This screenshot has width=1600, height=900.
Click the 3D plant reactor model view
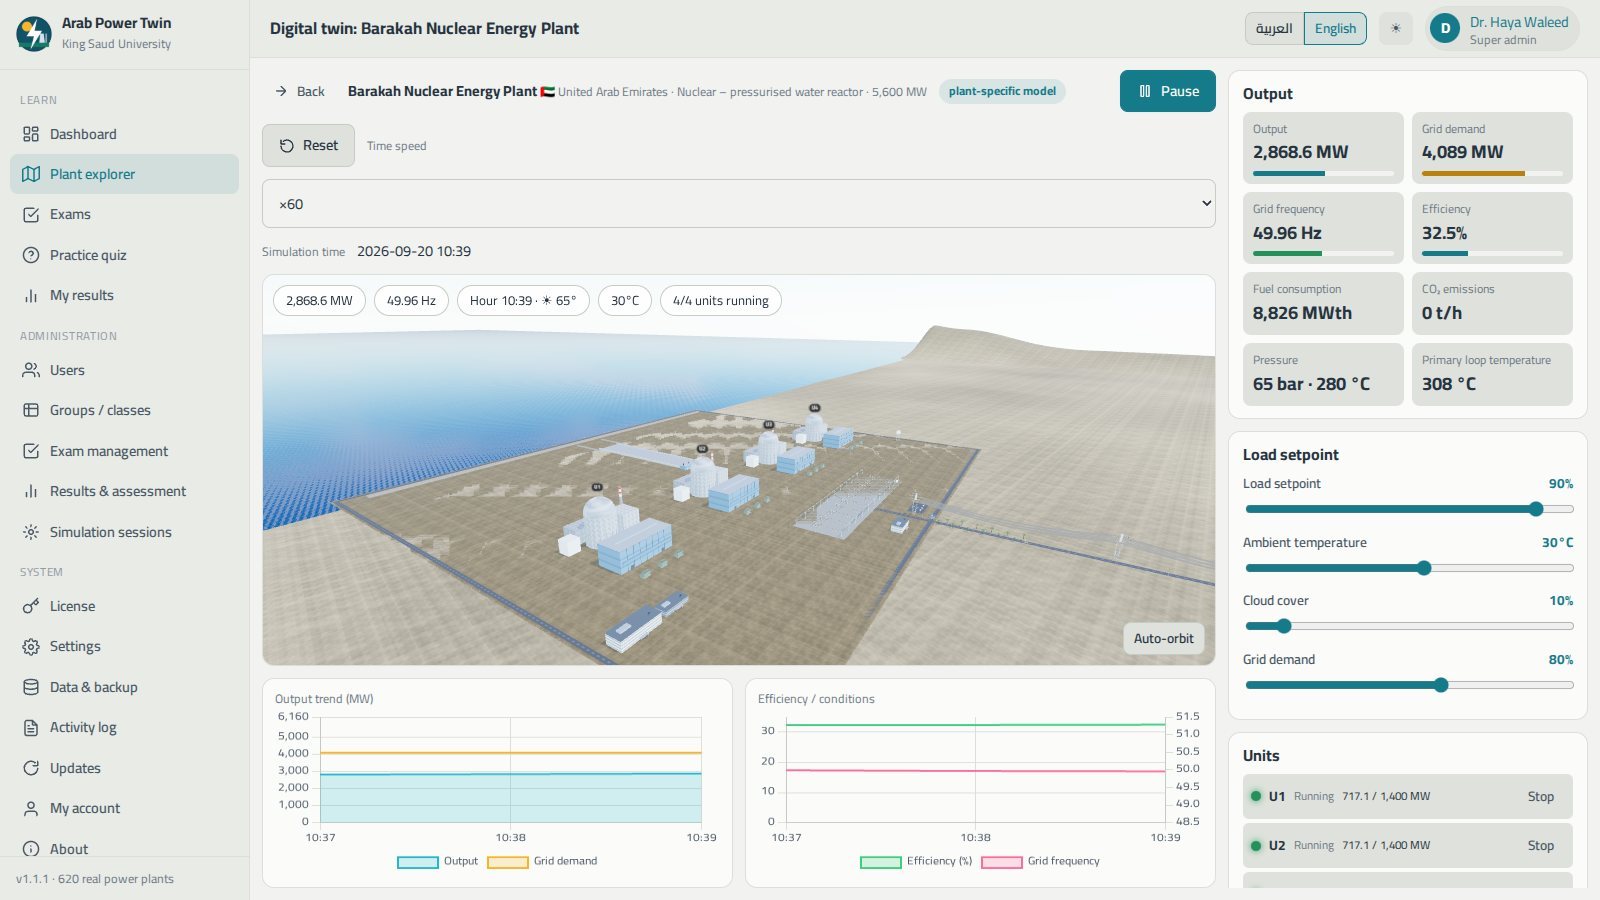click(x=739, y=470)
